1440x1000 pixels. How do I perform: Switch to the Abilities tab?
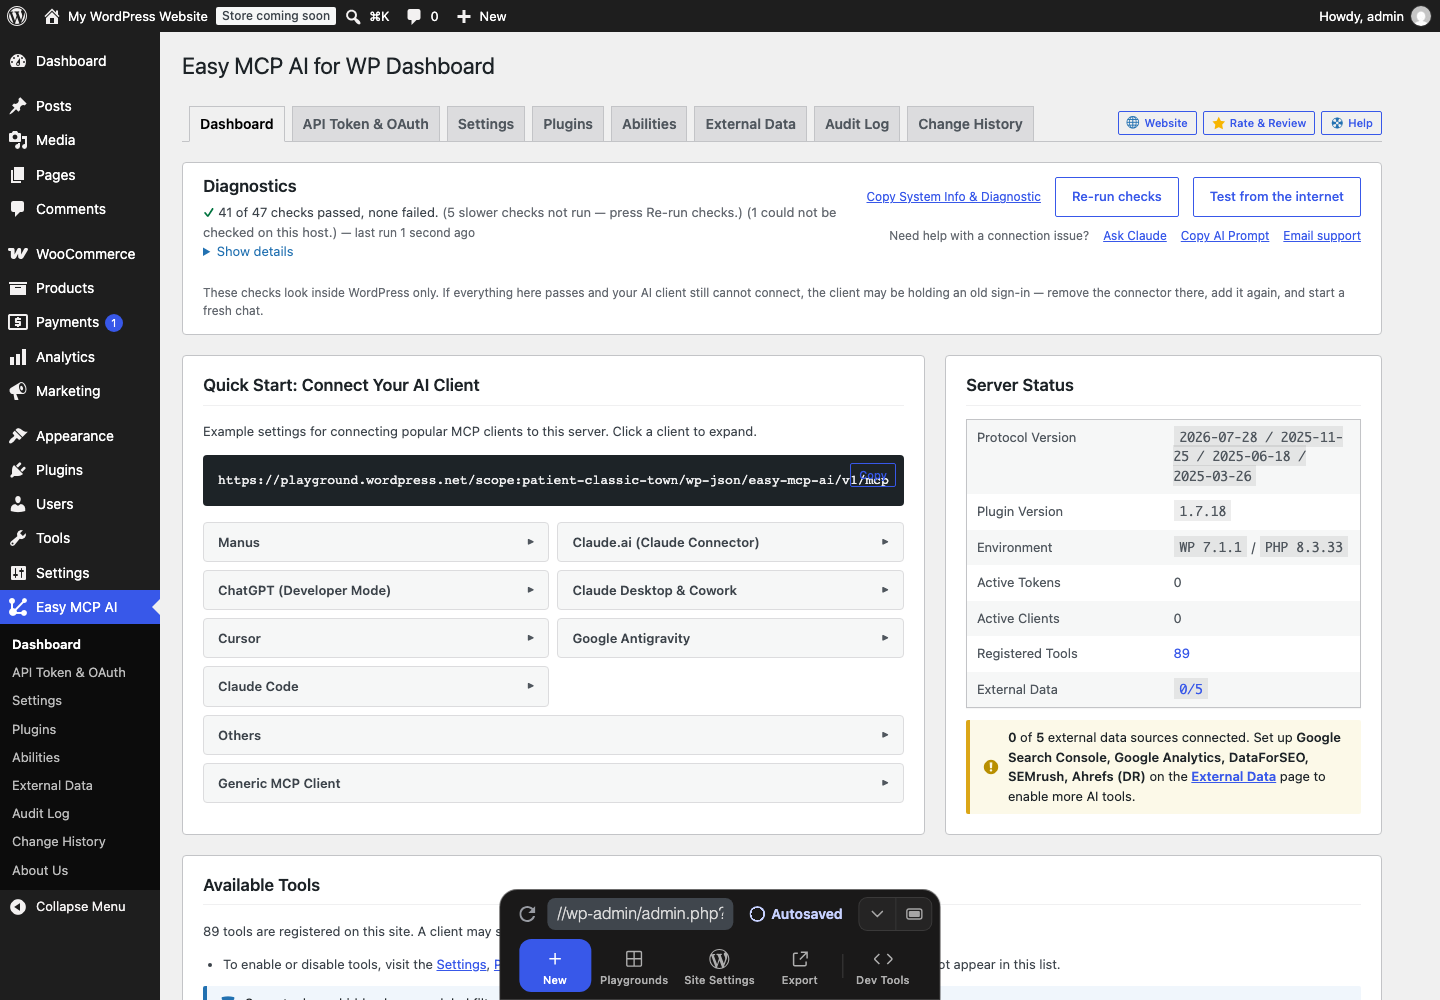click(x=649, y=124)
